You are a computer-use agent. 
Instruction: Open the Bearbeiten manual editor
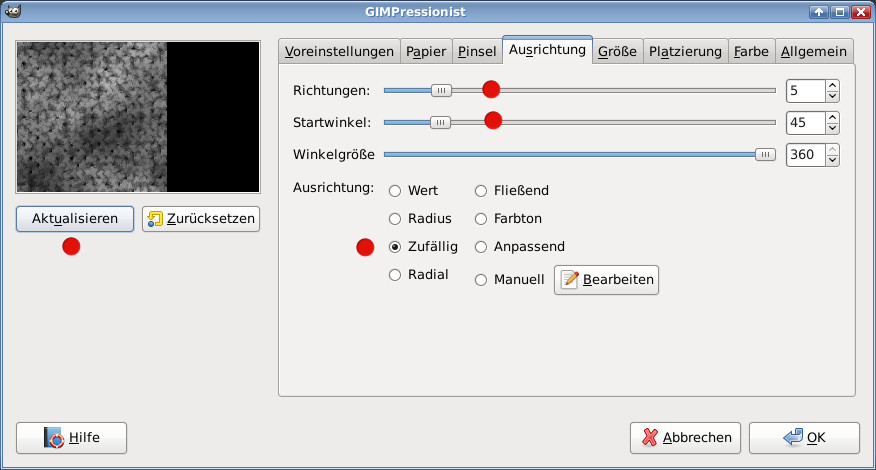[606, 280]
